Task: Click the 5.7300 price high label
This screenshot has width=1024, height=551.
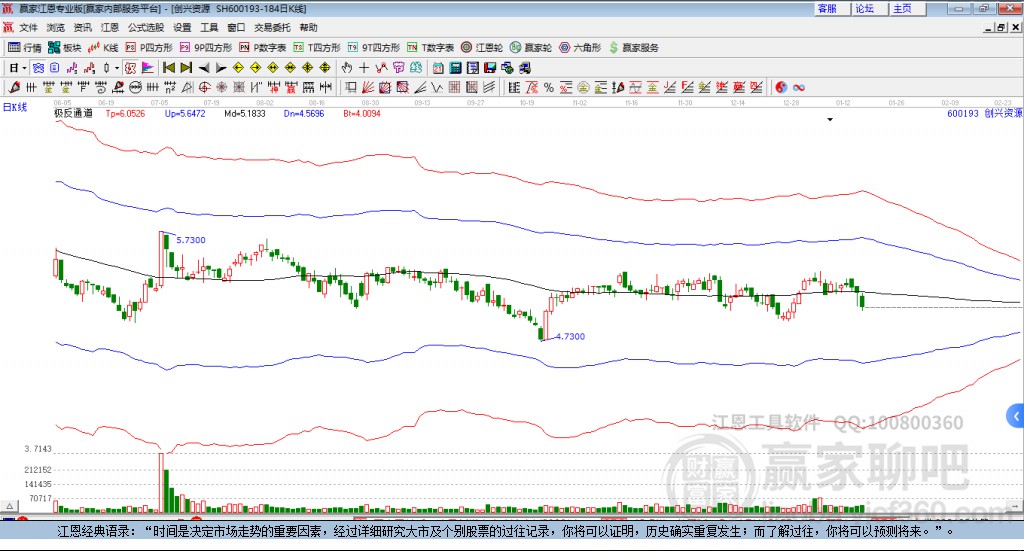Action: (190, 241)
